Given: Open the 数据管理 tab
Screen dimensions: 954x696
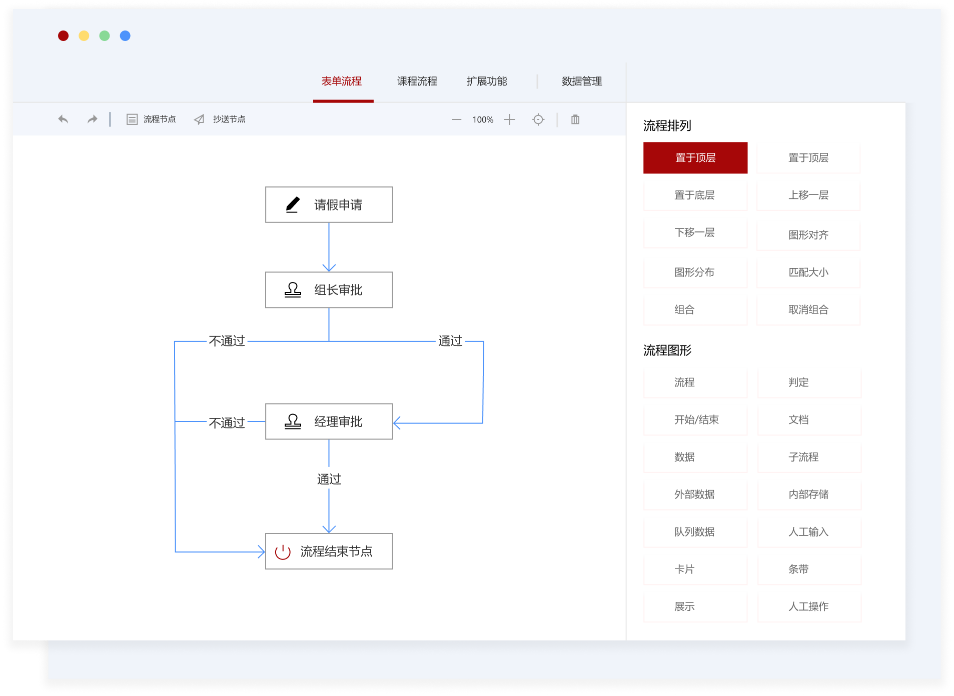Looking at the screenshot, I should [x=582, y=81].
